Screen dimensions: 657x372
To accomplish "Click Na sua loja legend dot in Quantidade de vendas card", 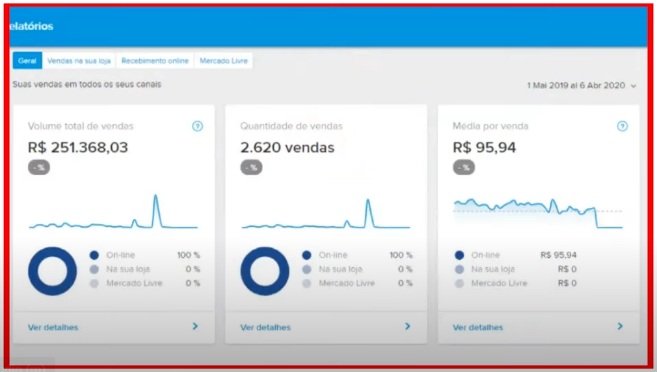I will (307, 269).
